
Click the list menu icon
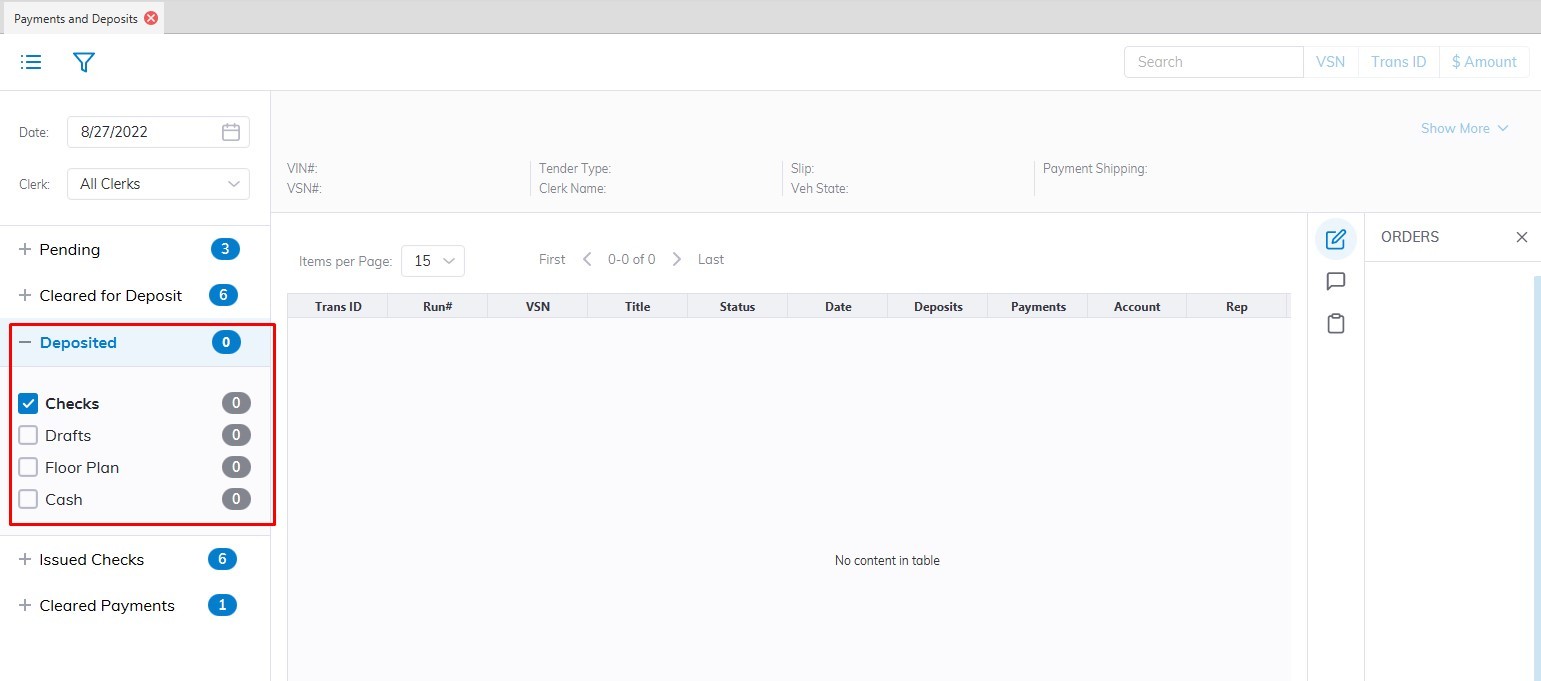pos(31,62)
